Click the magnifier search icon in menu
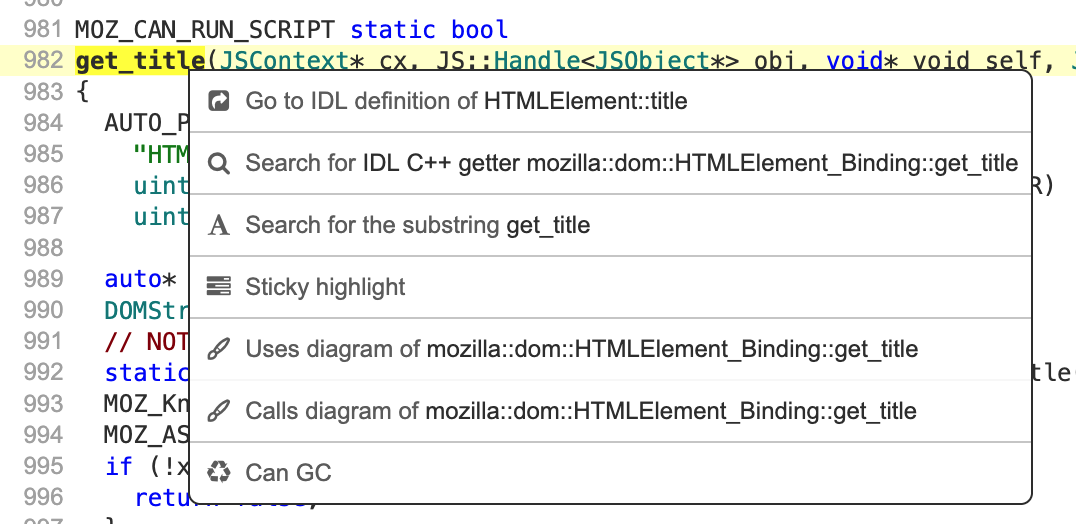The width and height of the screenshot is (1076, 524). pos(218,163)
